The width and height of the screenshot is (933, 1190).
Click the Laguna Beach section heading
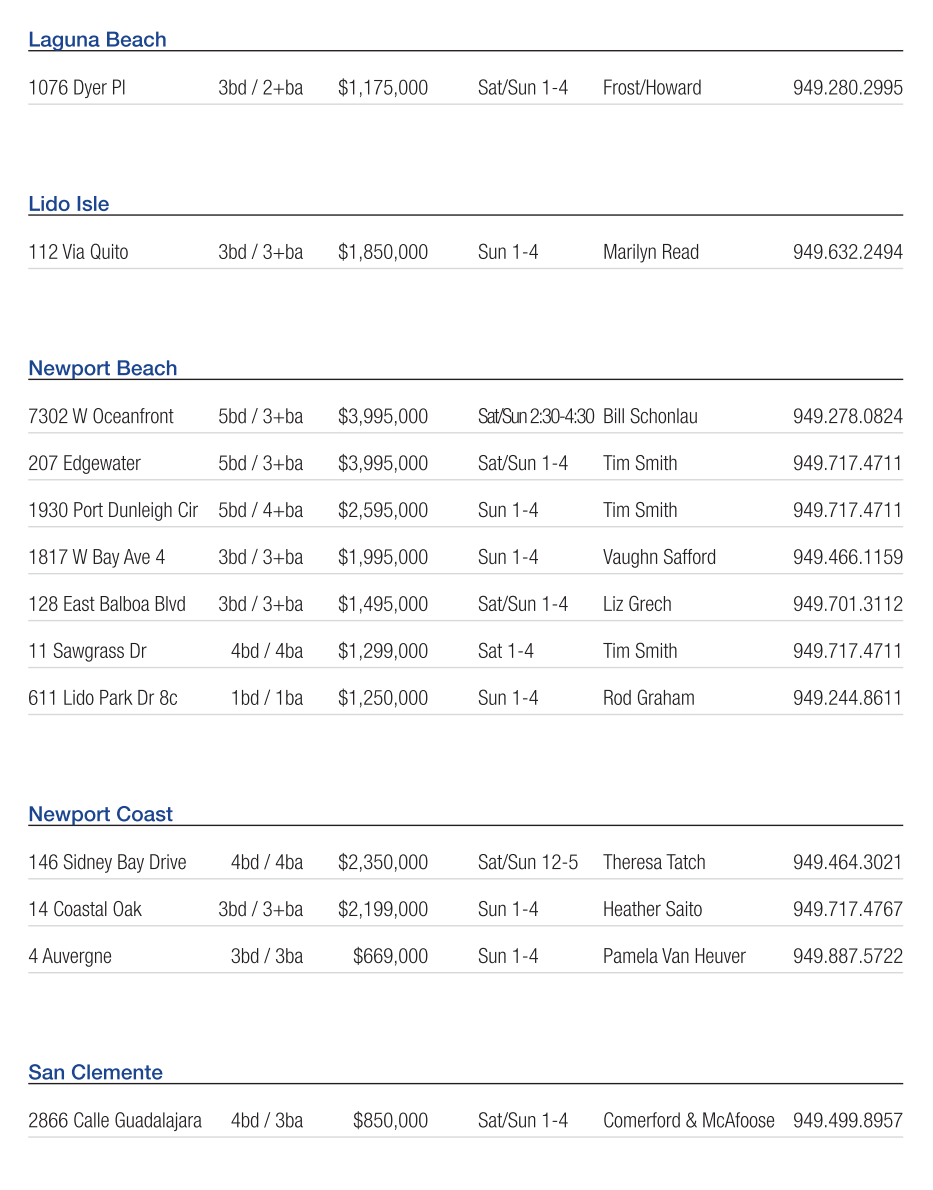[x=97, y=40]
